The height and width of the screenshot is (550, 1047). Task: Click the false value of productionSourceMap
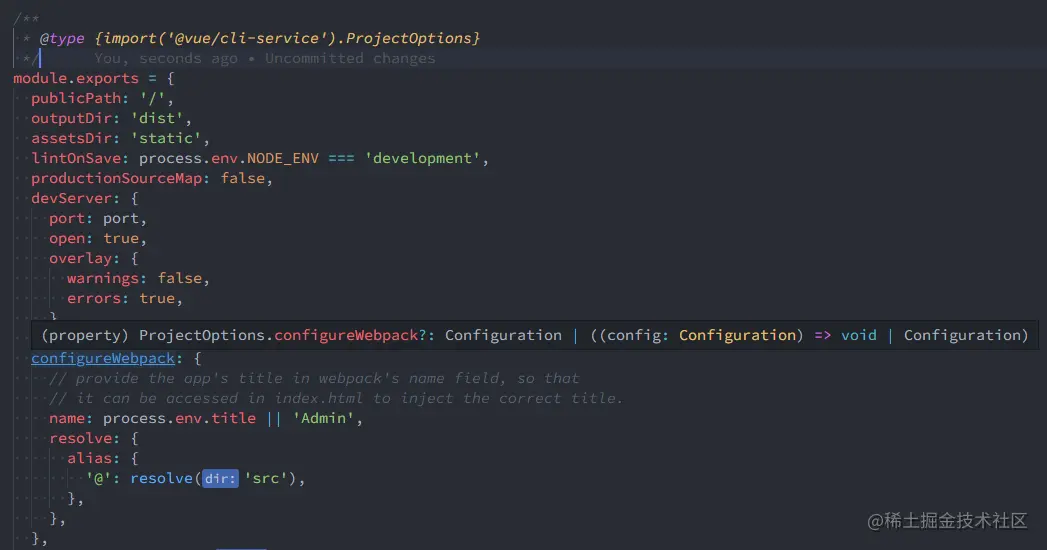[243, 178]
